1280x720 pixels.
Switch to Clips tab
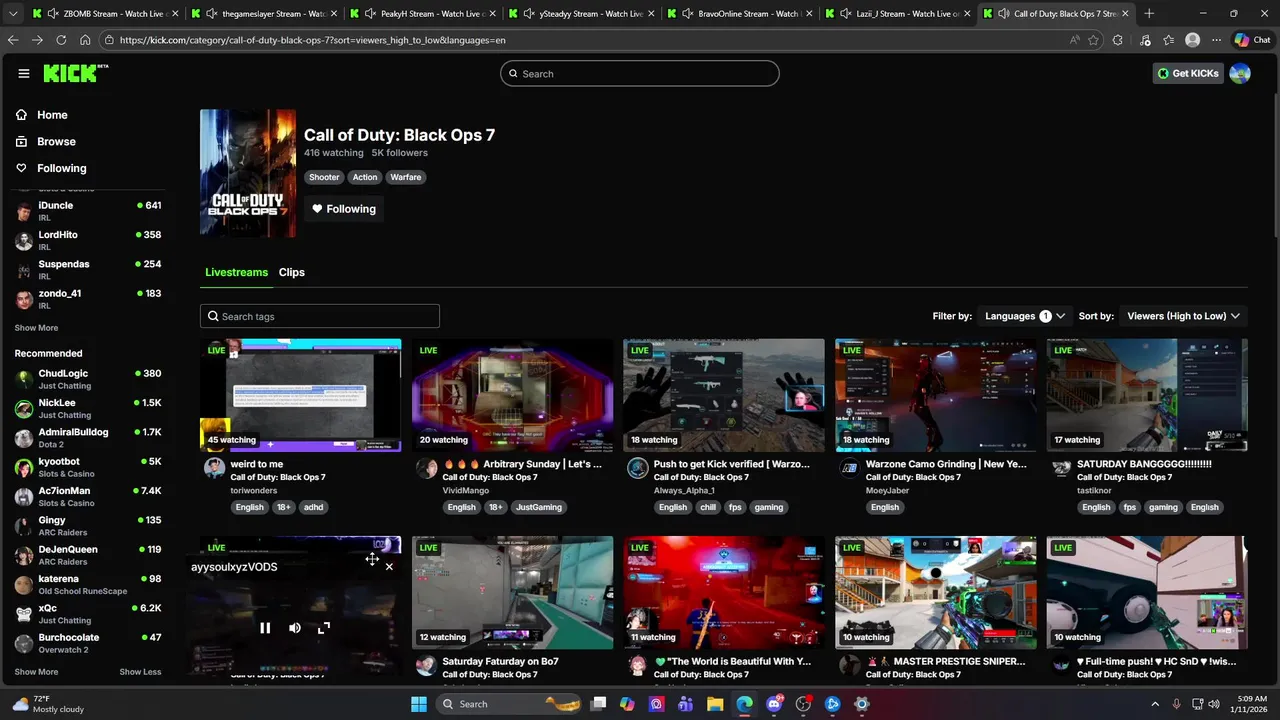[292, 272]
